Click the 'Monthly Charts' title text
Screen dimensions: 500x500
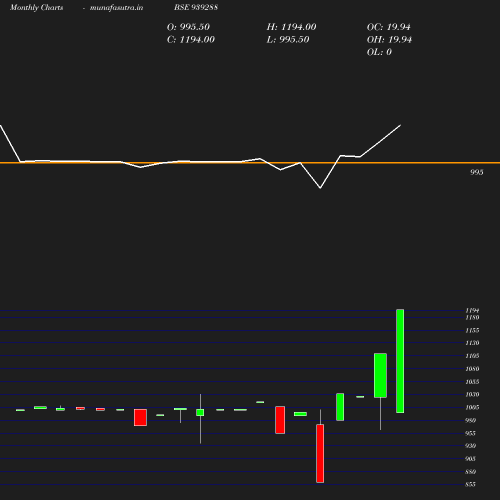click(x=37, y=8)
